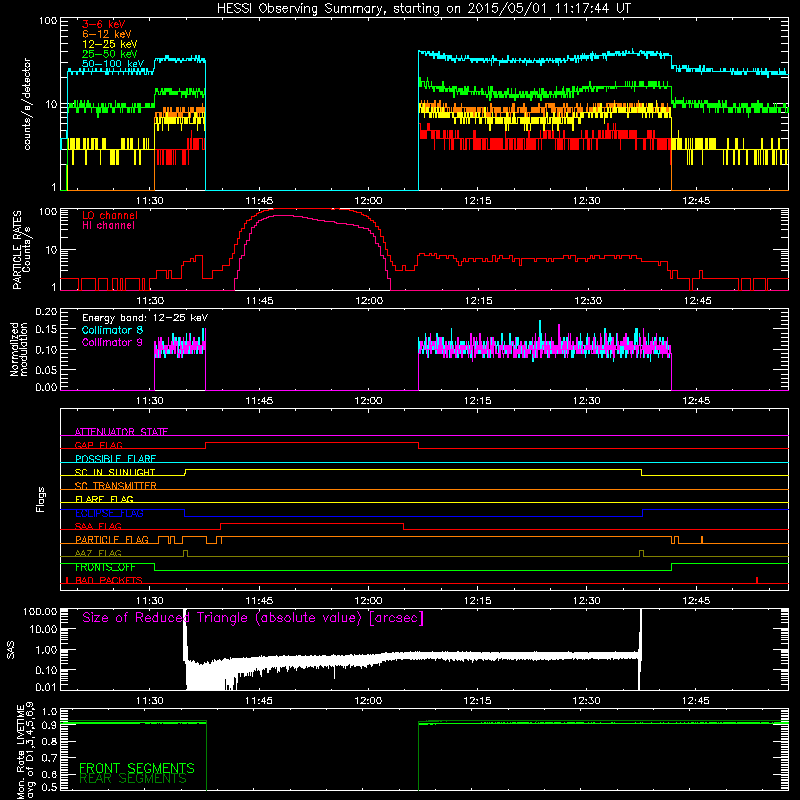Click the 'FLARE FLAG' label
800x800 pixels.
[104, 499]
